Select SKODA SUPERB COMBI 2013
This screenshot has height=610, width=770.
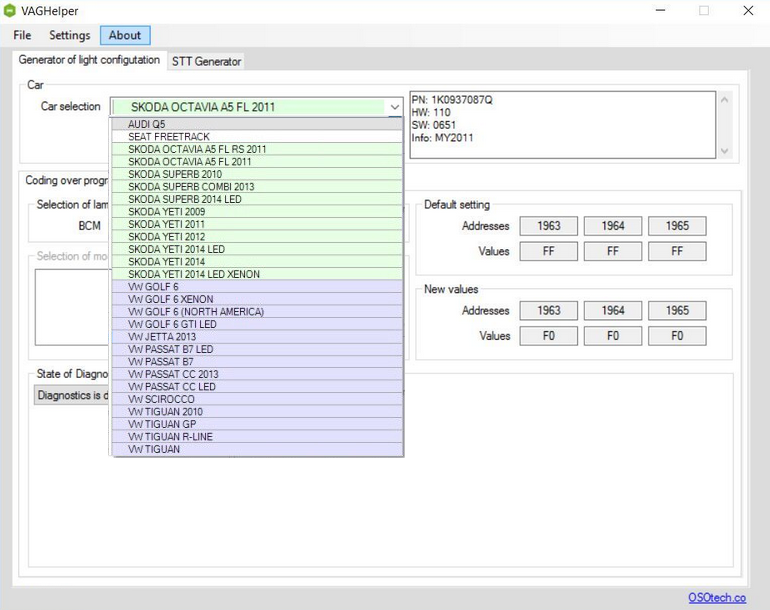(x=257, y=187)
